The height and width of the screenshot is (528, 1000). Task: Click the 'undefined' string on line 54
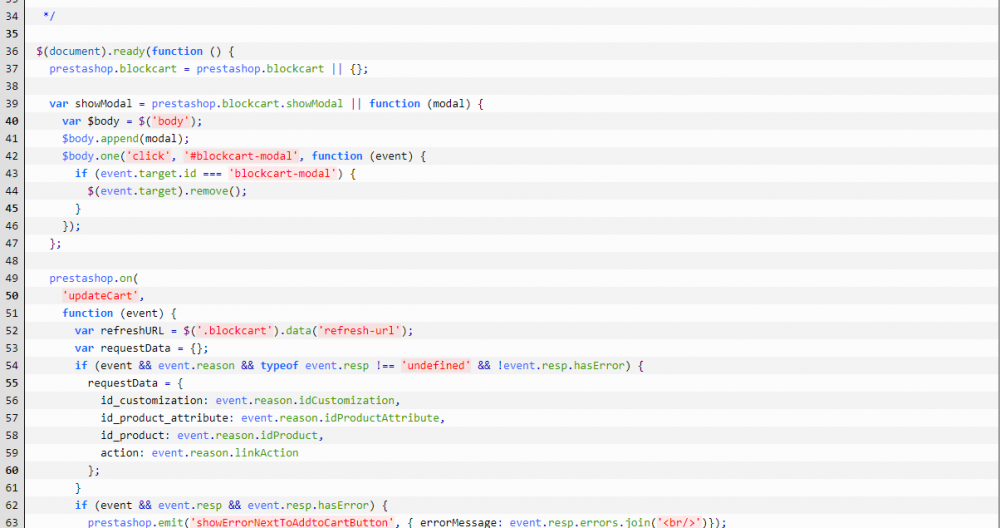[x=436, y=365]
